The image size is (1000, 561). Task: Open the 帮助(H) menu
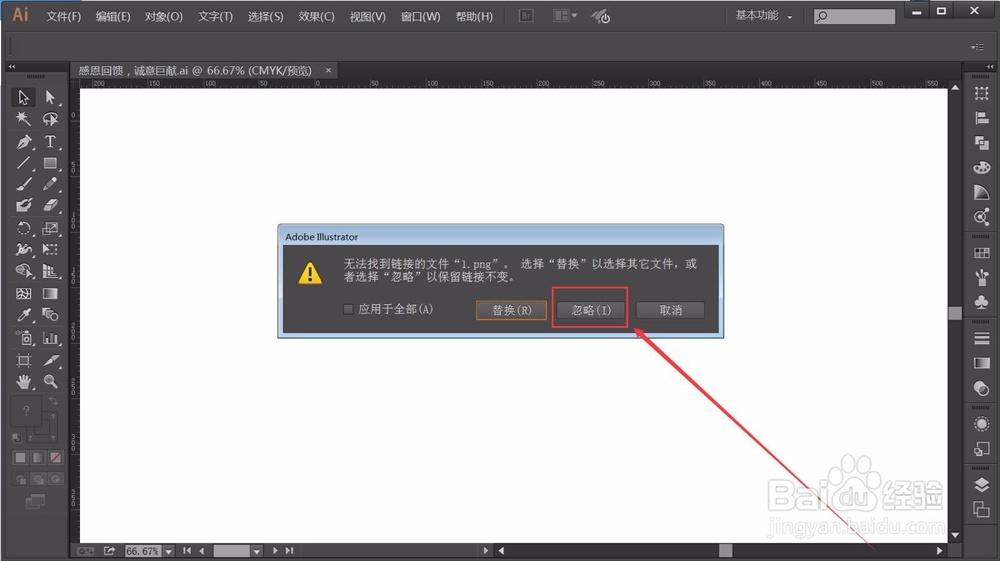[x=474, y=16]
